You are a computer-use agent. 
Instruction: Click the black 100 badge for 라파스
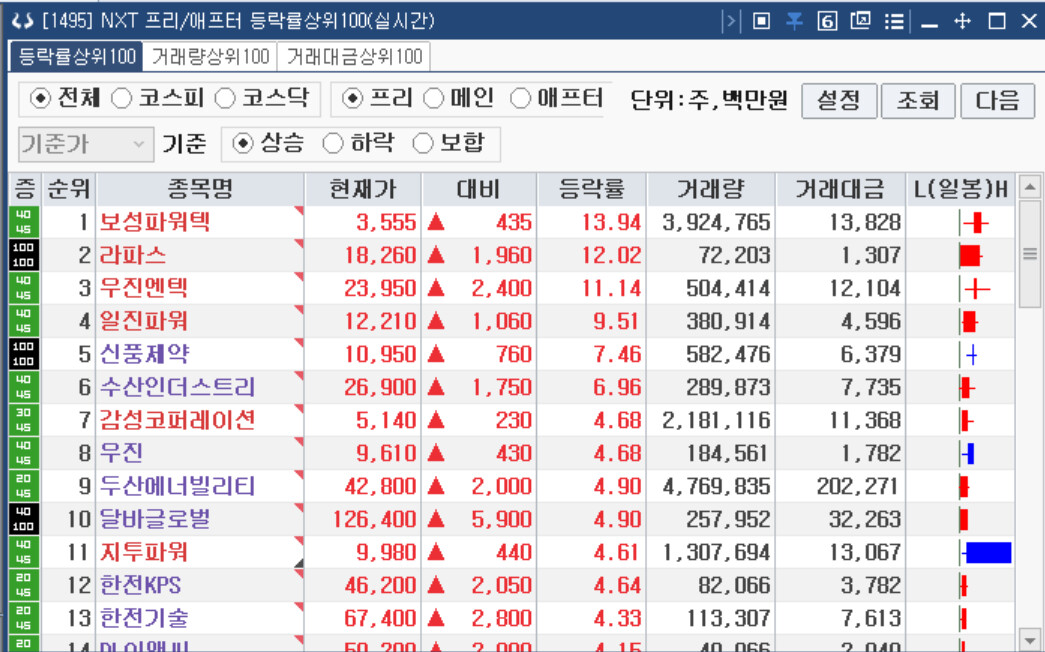pos(23,255)
